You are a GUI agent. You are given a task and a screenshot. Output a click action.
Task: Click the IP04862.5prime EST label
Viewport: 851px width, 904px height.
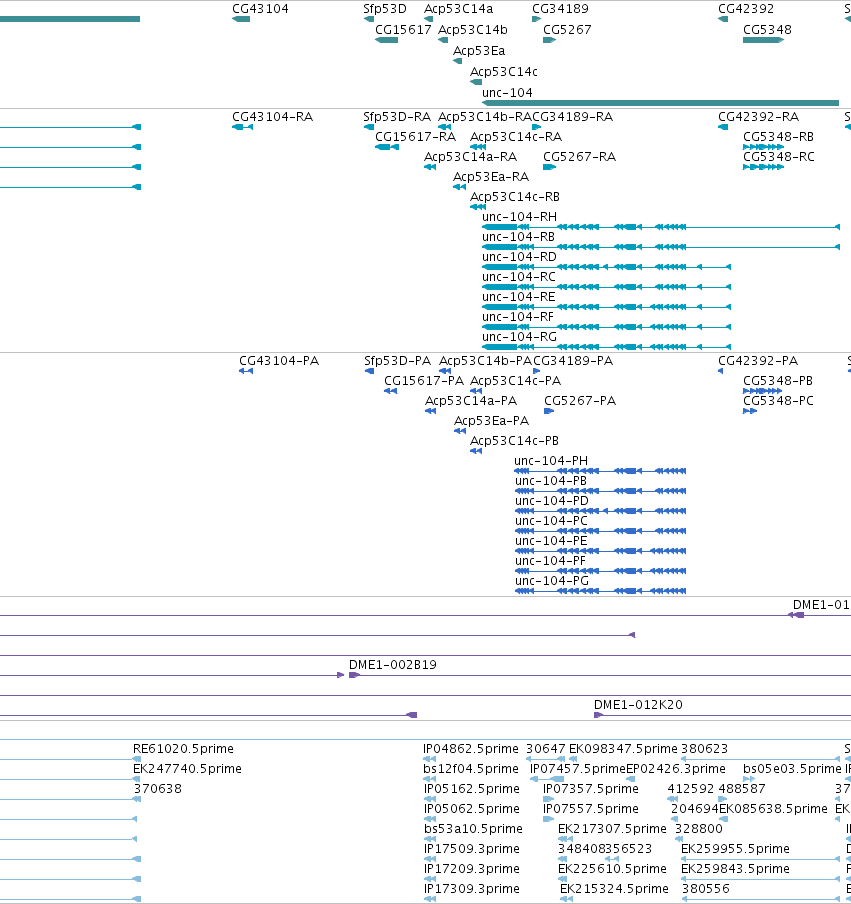[470, 748]
